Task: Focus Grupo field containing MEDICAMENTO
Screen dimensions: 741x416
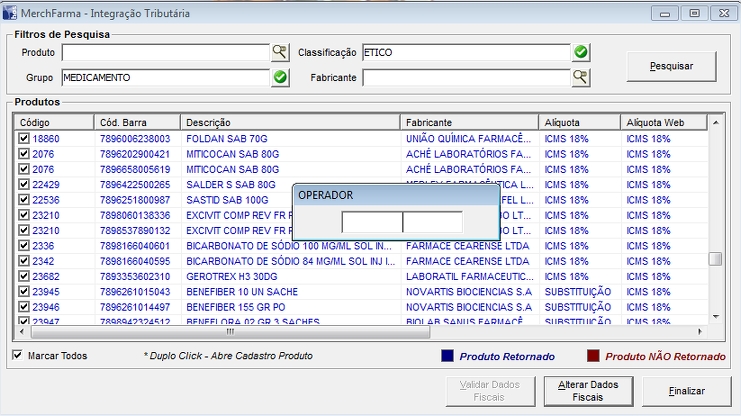Action: pyautogui.click(x=165, y=78)
